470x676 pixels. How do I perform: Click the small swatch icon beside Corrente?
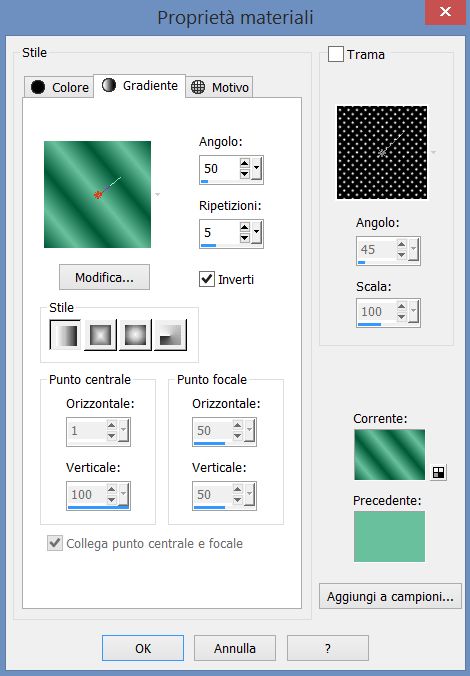pyautogui.click(x=438, y=473)
